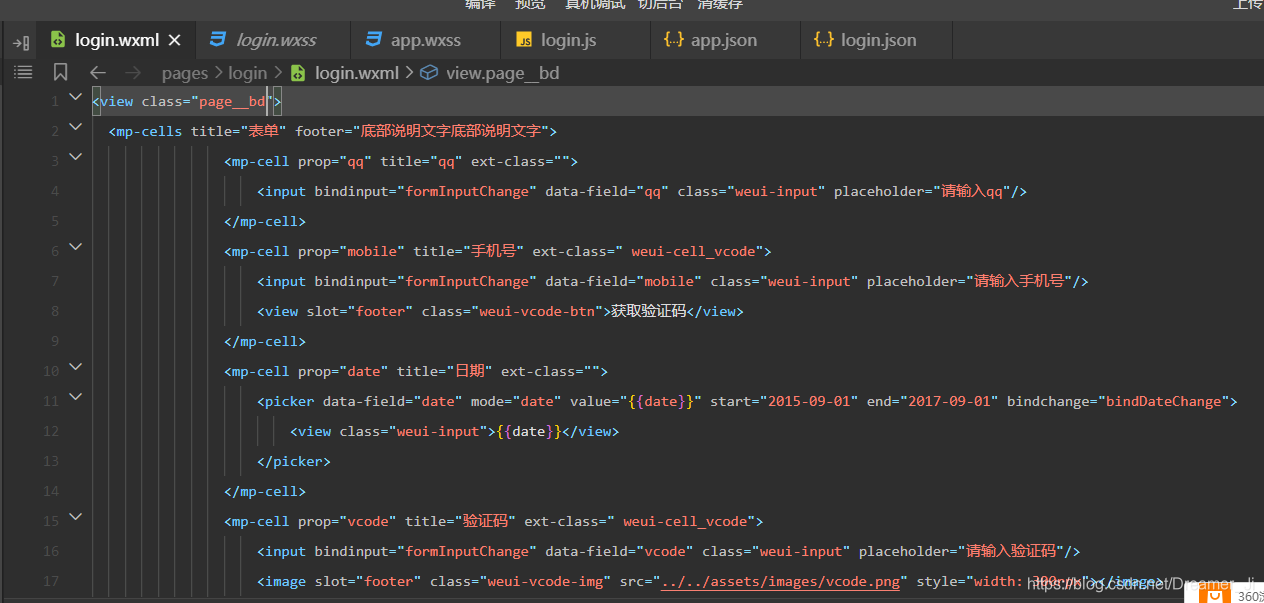Screen dimensions: 1264x603
Task: Toggle the sidebar panel icon left of tabs
Action: (21, 43)
